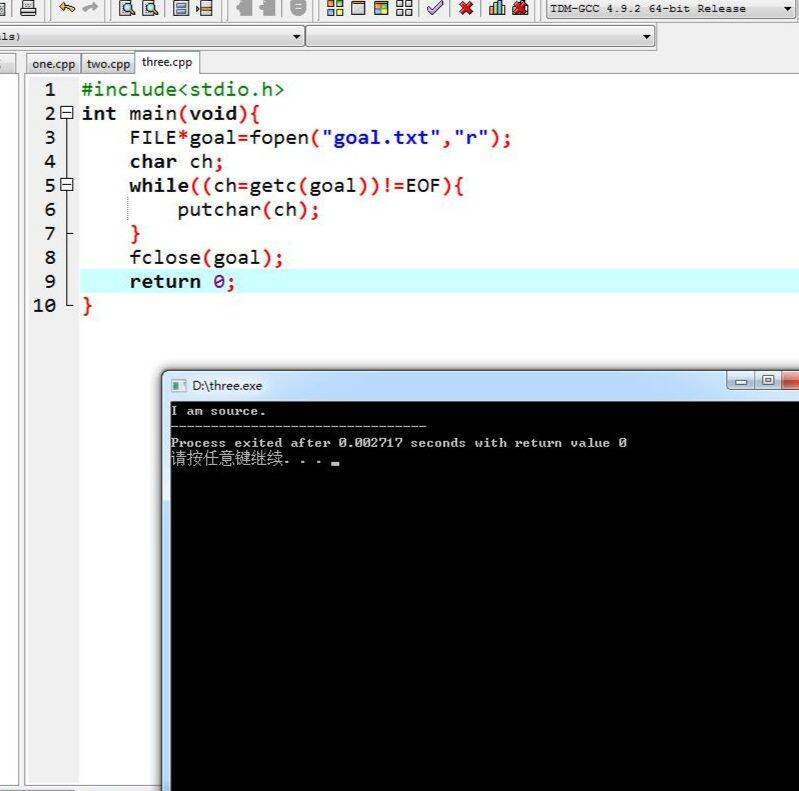Click the "goal.txt" string literal
This screenshot has height=791, width=799.
381,138
